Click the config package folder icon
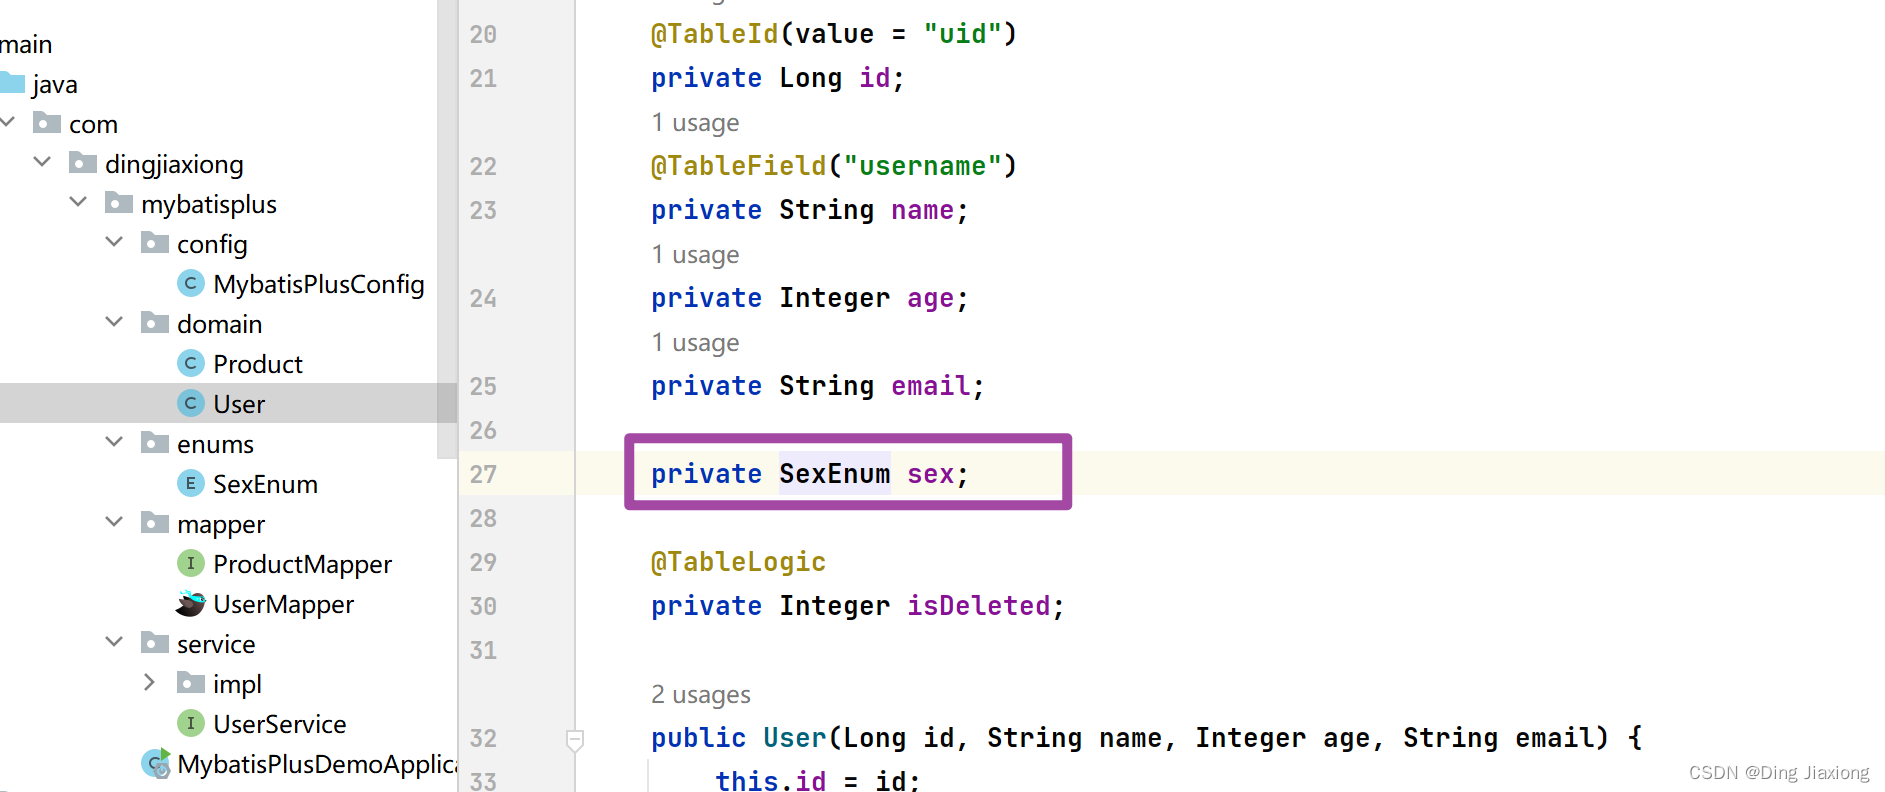 [155, 243]
